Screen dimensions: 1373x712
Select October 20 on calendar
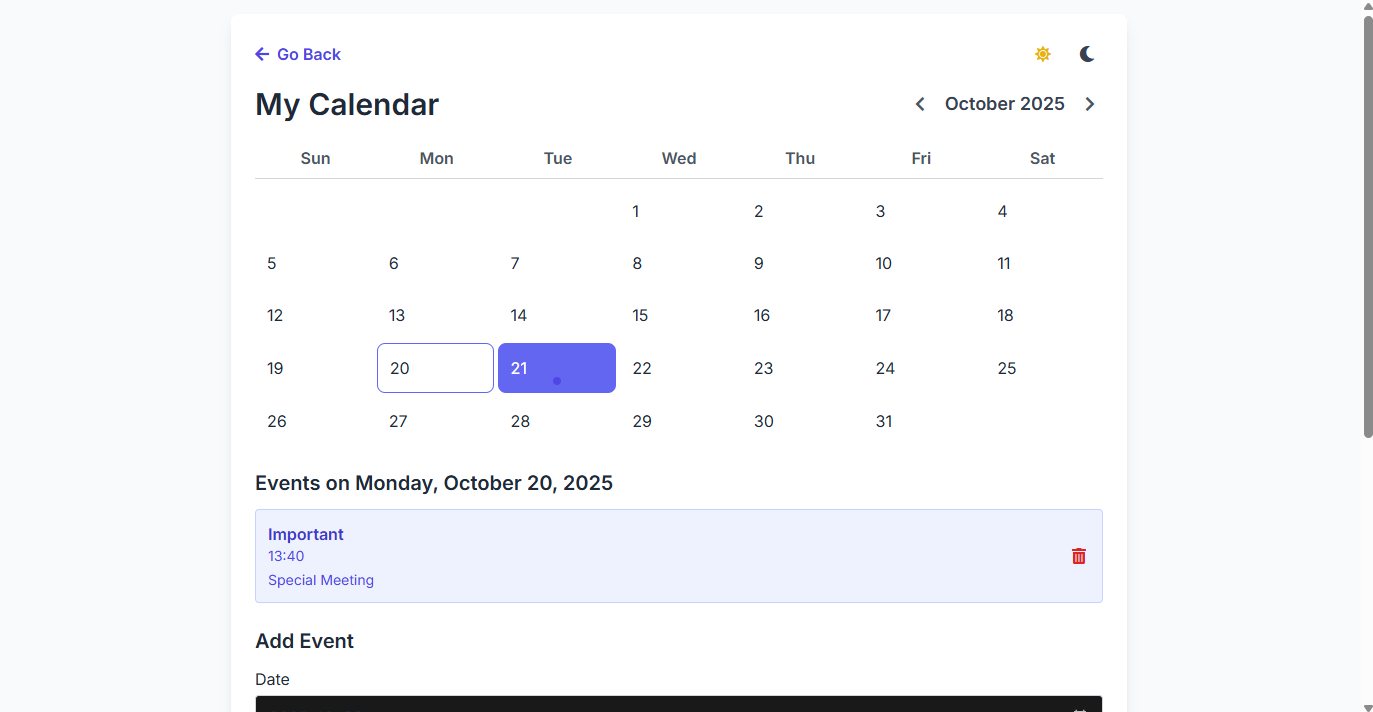click(x=435, y=368)
